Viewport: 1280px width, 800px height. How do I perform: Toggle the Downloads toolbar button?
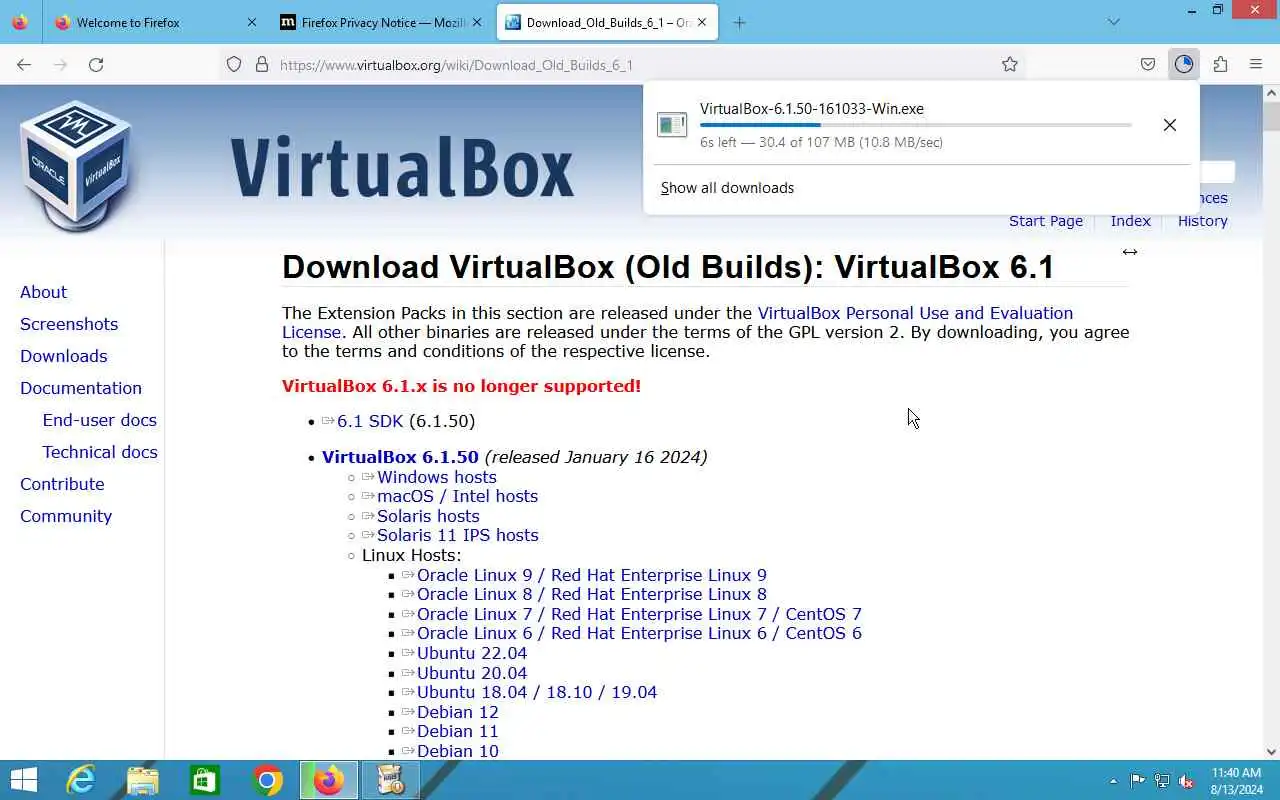pyautogui.click(x=1184, y=64)
